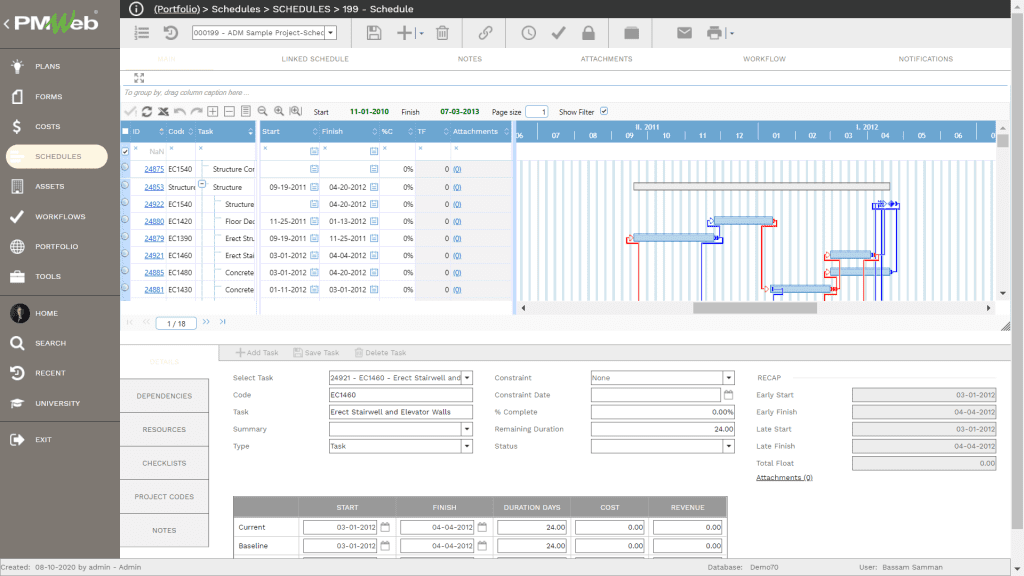Switch to the Linked Schedule tab
Screen dimensions: 1024x576
(315, 59)
